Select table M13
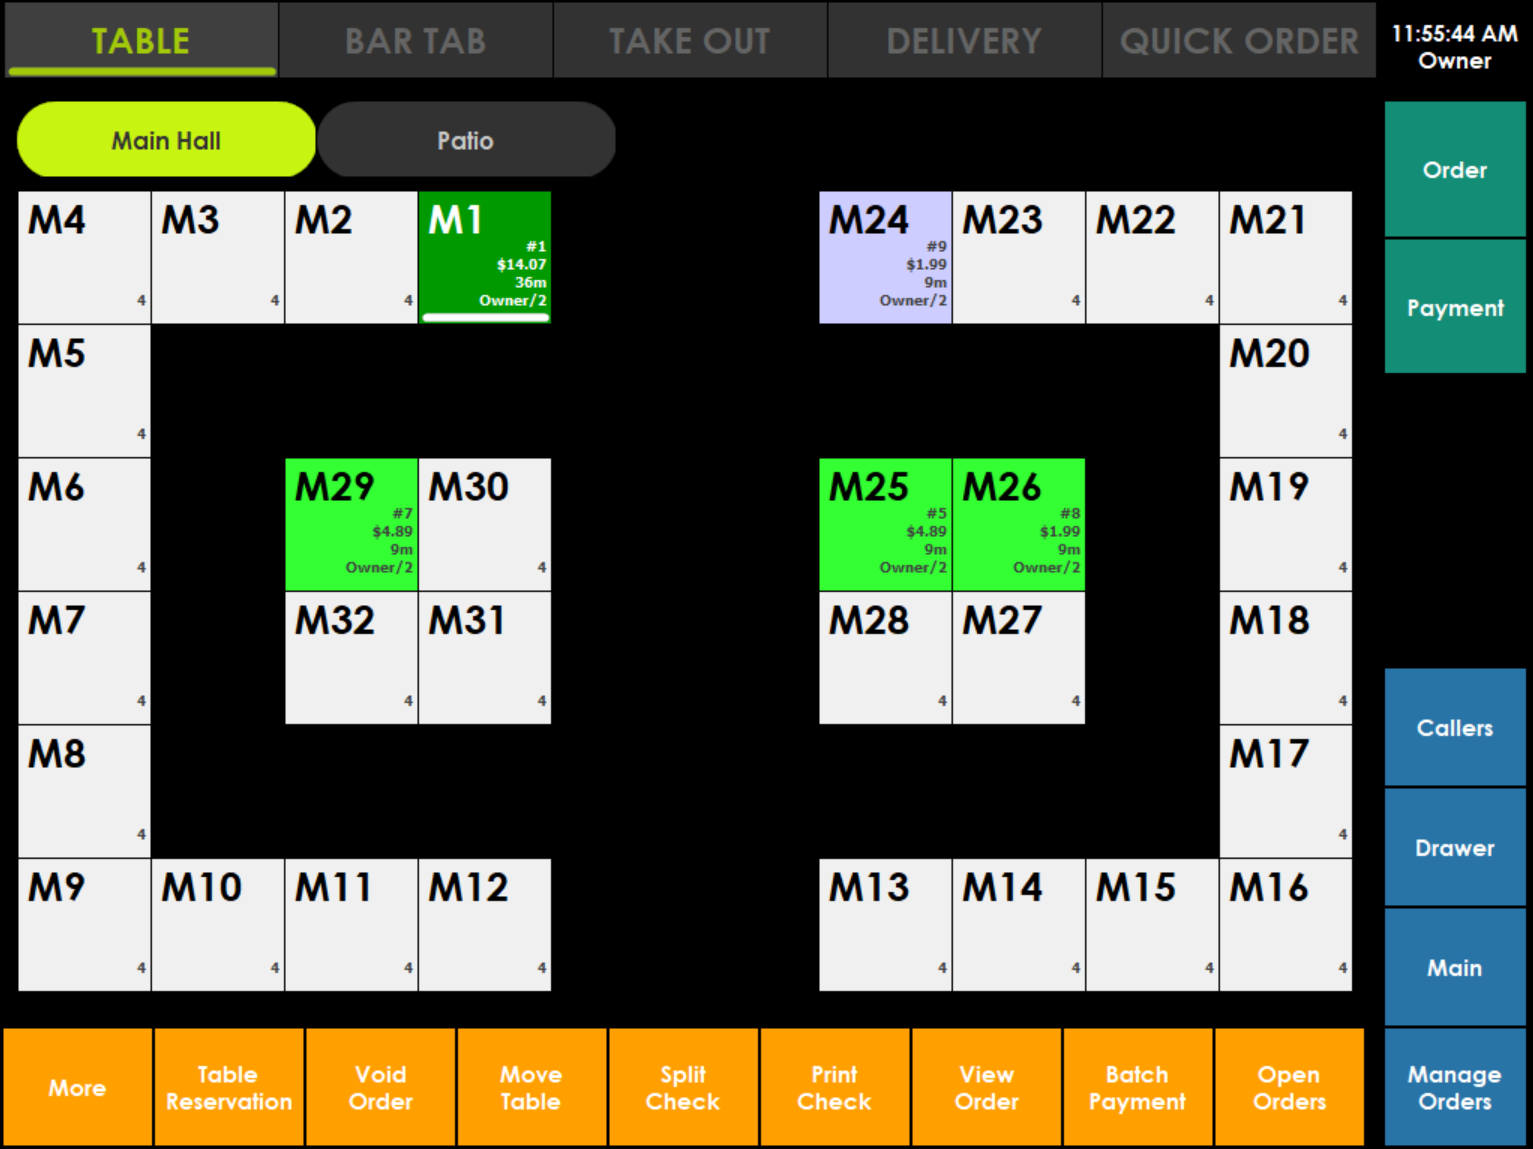The height and width of the screenshot is (1149, 1533). coord(885,925)
